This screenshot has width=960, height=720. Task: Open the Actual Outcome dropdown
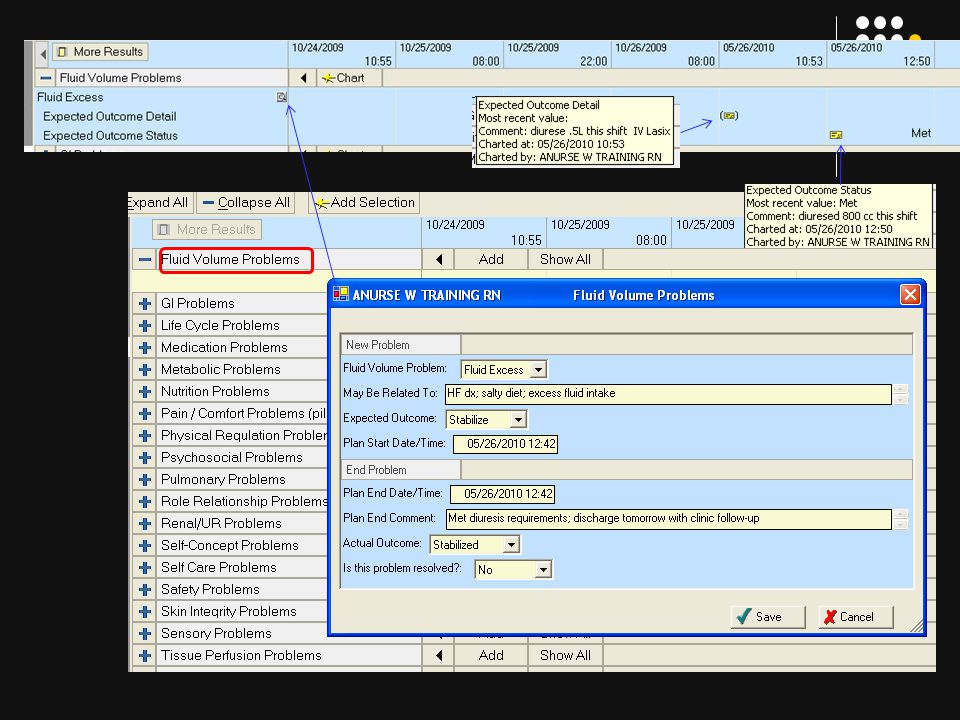point(511,544)
